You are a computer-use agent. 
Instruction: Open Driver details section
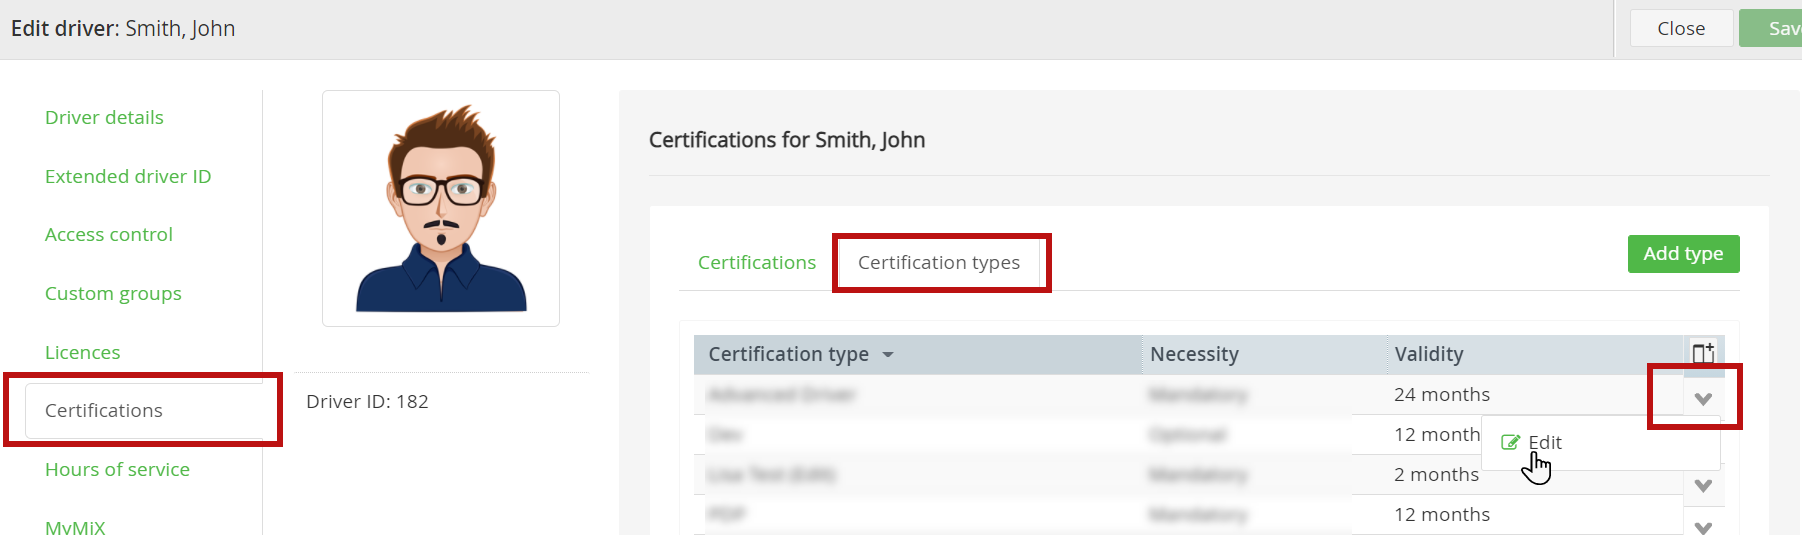104,117
